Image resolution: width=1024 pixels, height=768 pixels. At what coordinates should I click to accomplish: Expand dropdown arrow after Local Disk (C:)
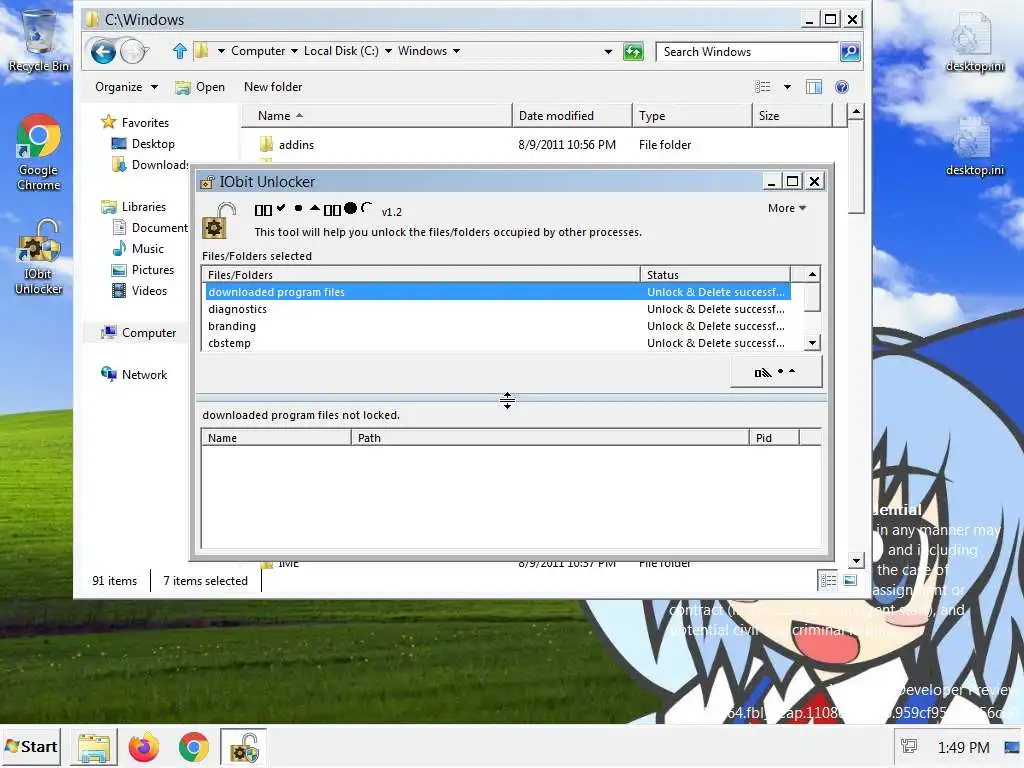point(389,51)
